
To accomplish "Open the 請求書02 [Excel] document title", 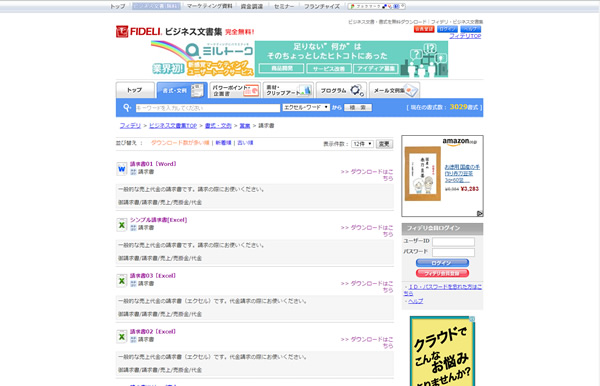I will pos(153,332).
